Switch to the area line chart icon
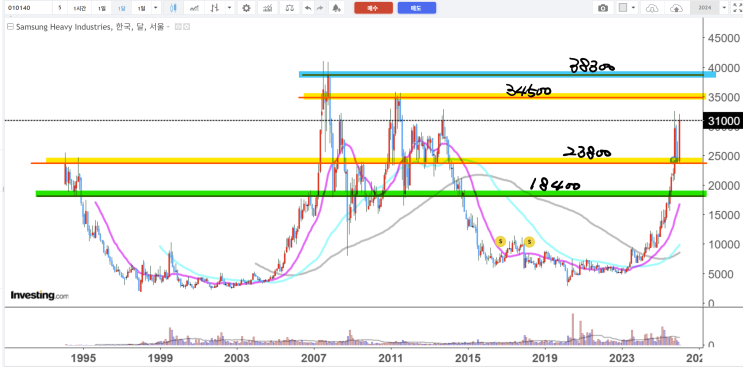The image size is (743, 367). point(194,8)
